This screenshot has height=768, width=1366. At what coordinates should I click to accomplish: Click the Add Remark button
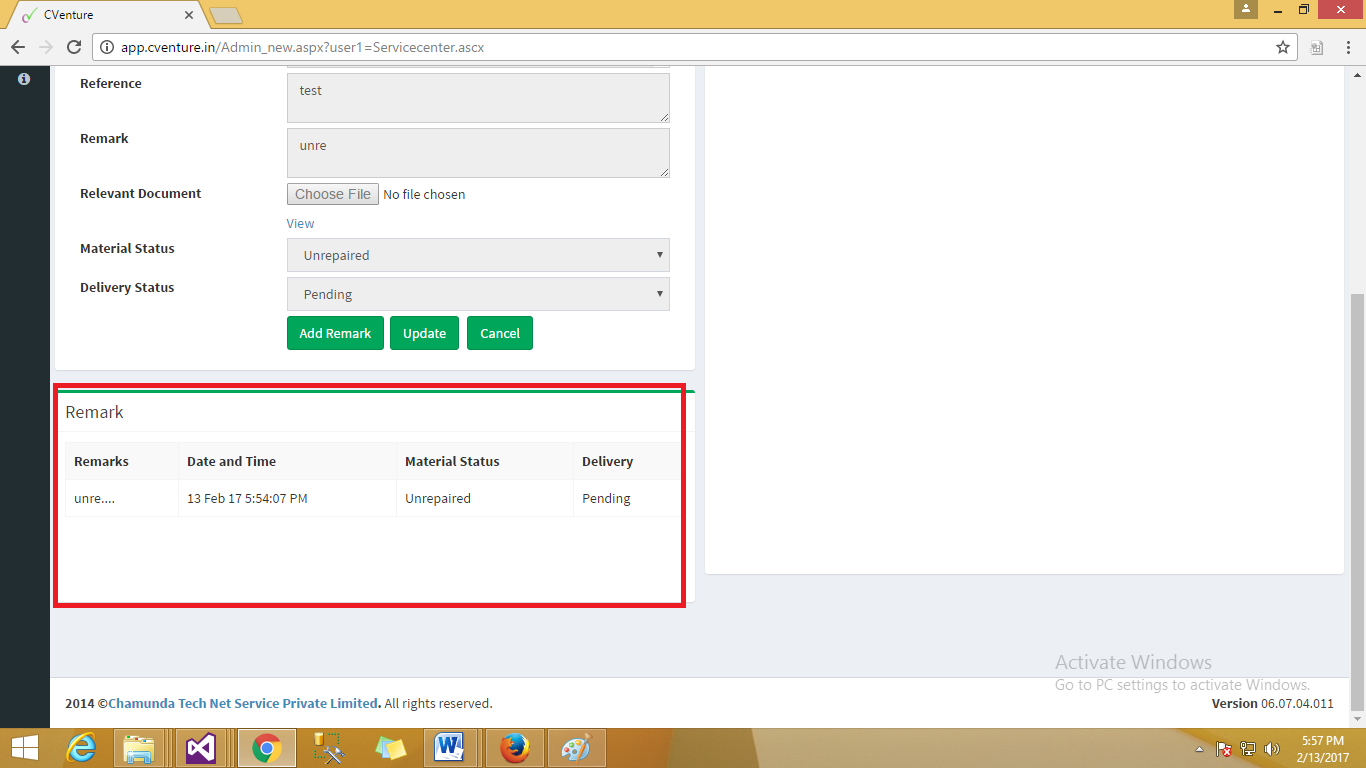coord(335,333)
